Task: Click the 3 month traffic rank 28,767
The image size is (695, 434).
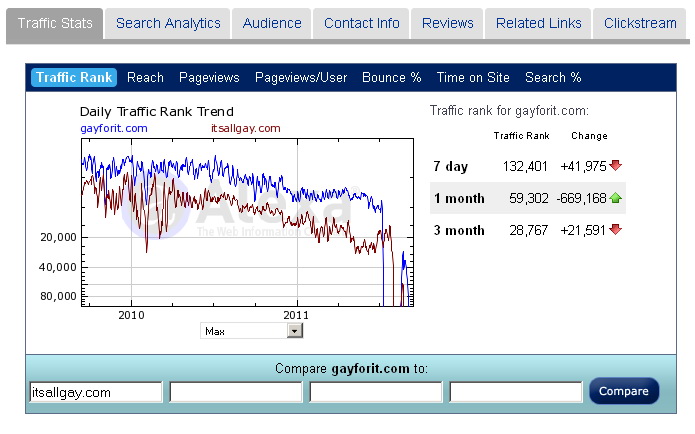Action: pos(528,230)
